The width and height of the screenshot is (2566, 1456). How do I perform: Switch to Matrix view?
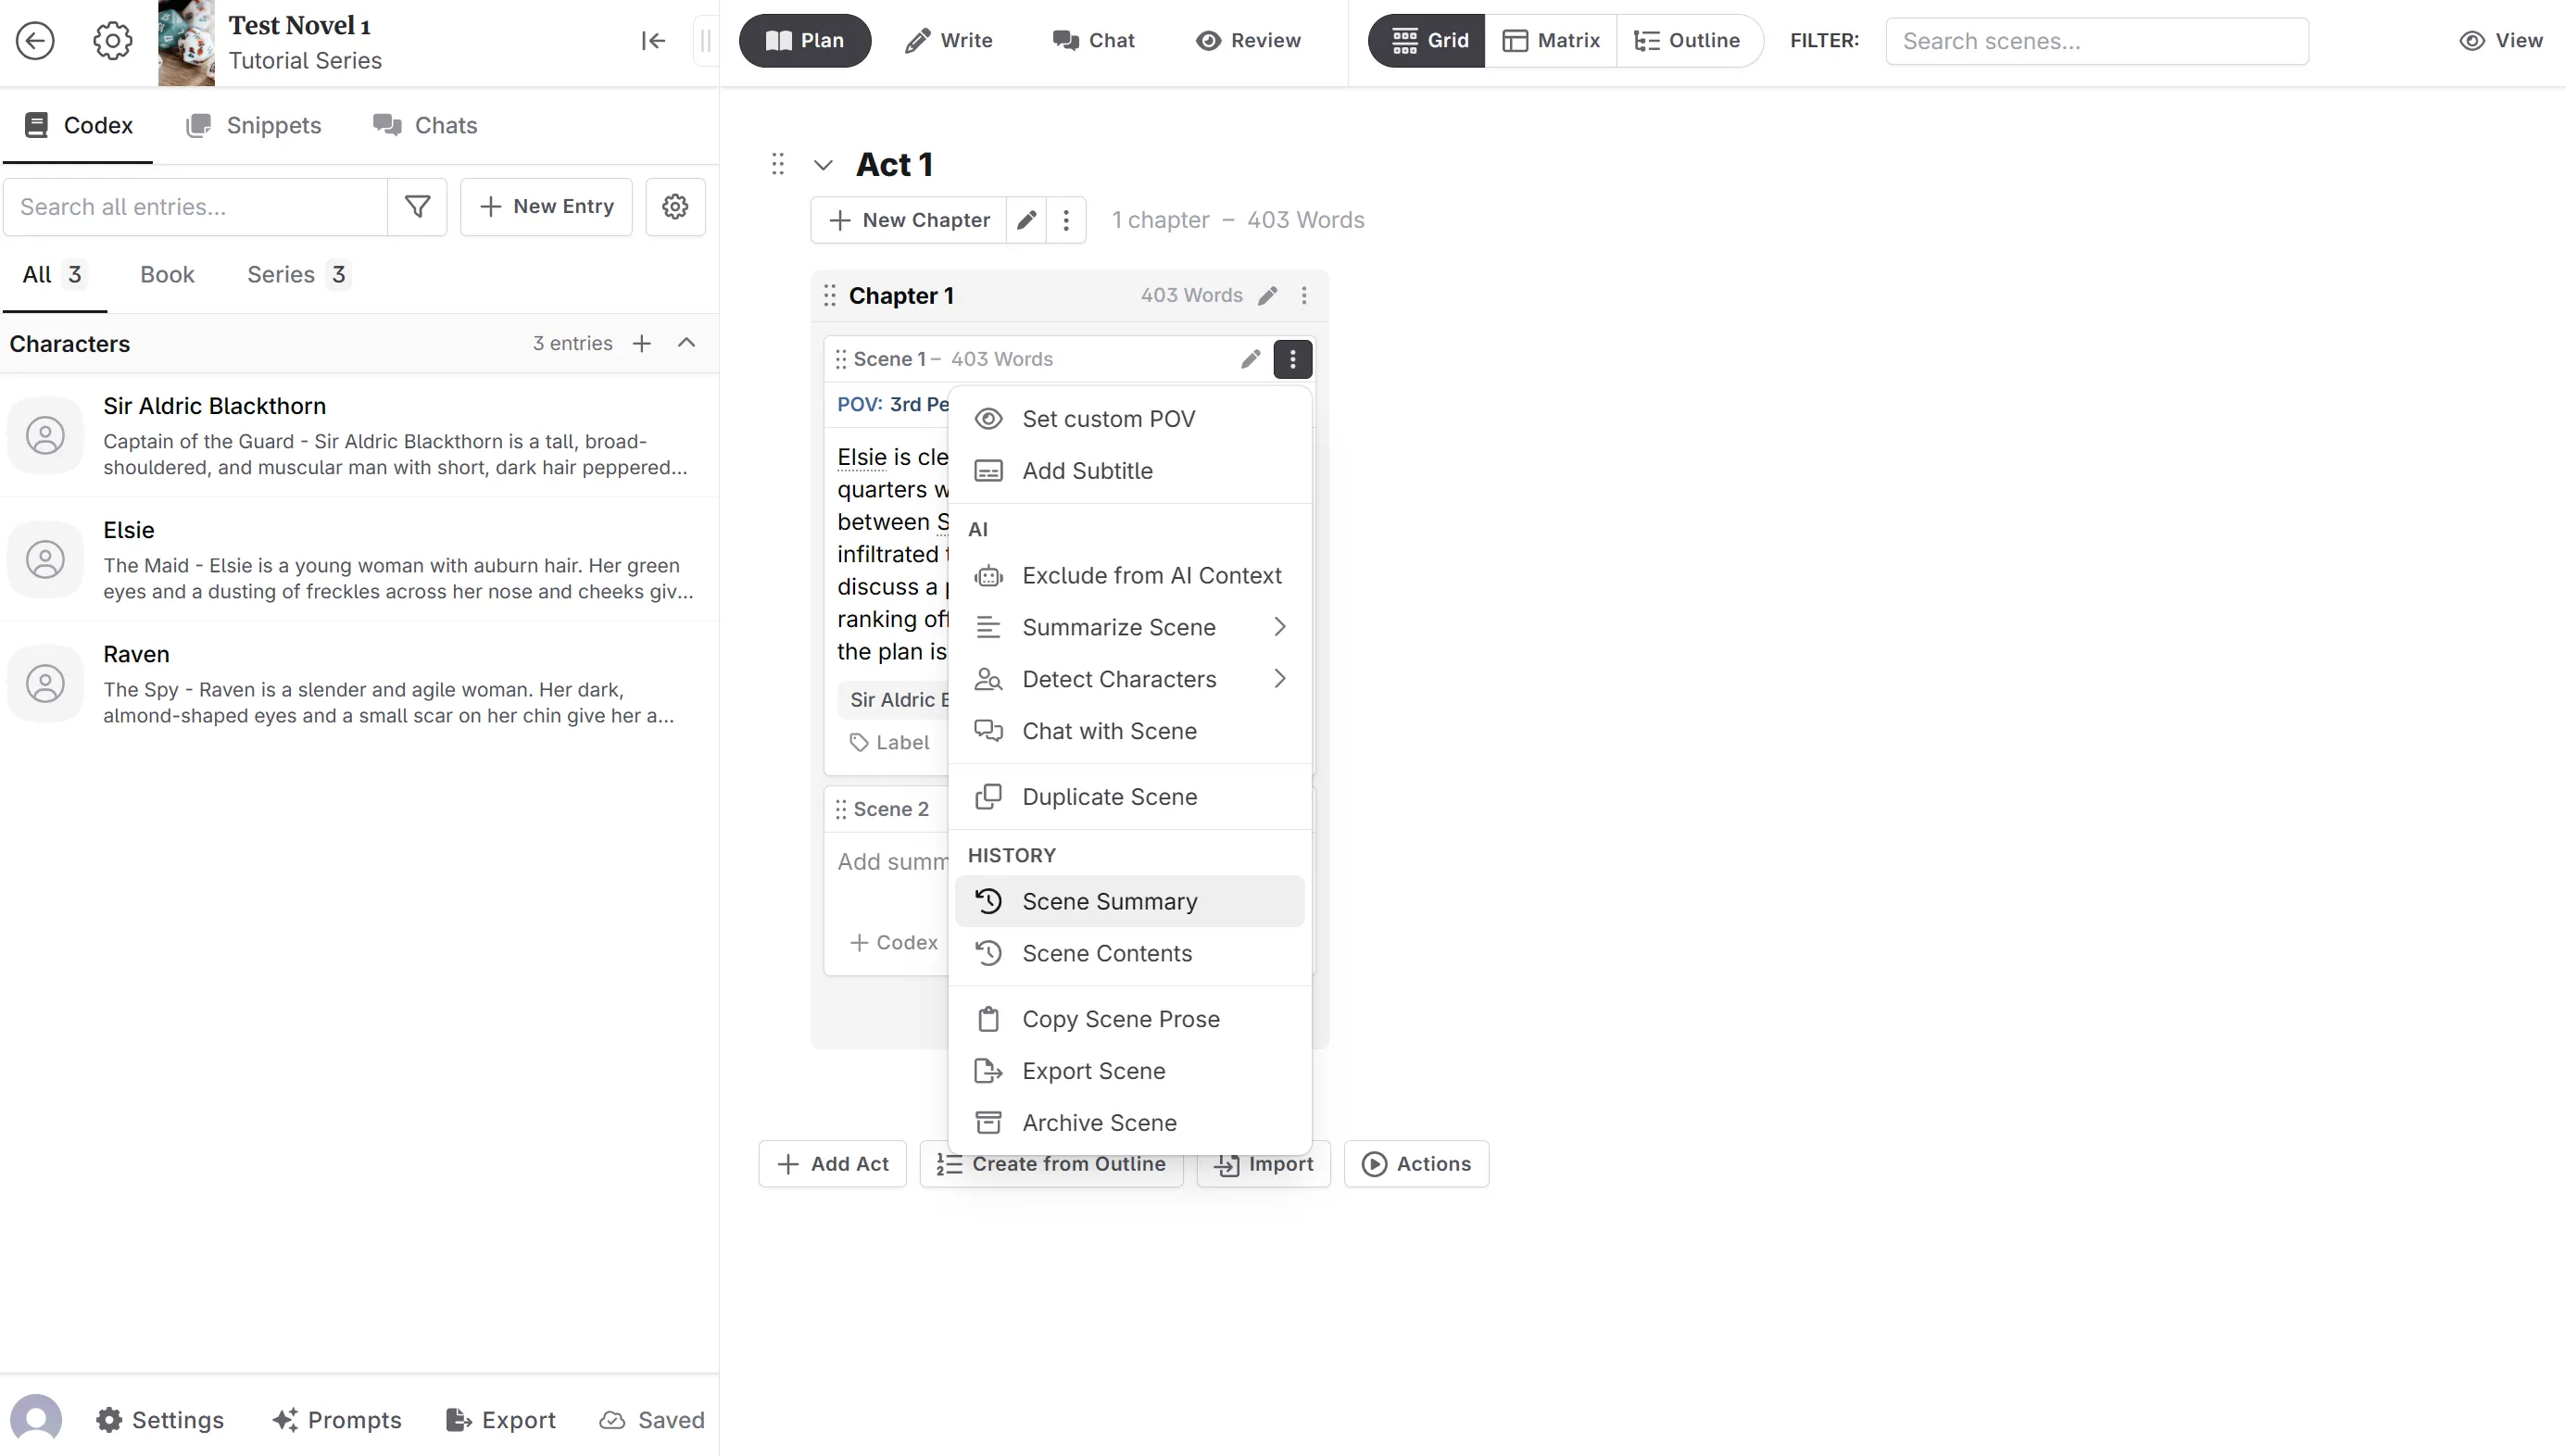tap(1551, 41)
